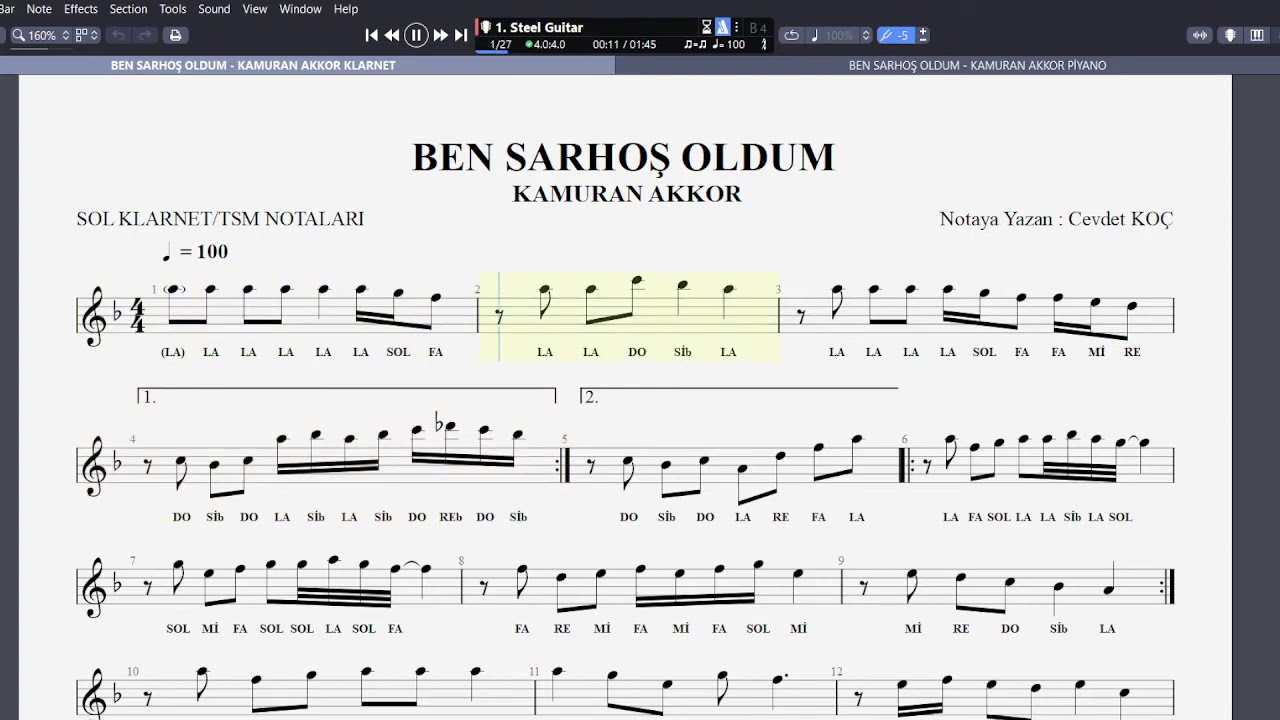Screen dimensions: 1280x720
Task: Open the Section menu
Action: (x=128, y=9)
